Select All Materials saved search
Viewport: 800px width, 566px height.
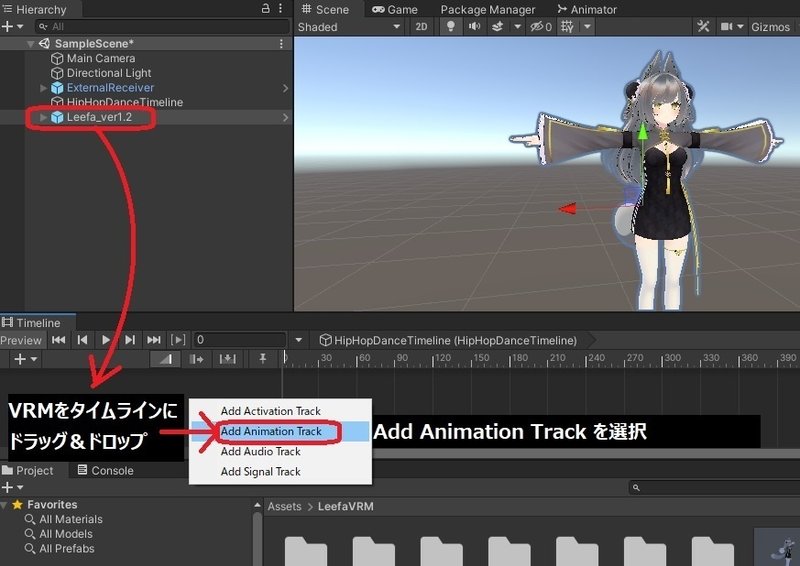(64, 520)
